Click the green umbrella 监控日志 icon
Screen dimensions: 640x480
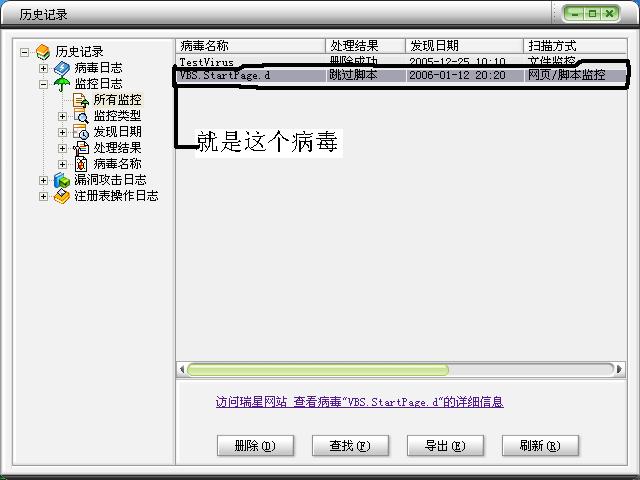pyautogui.click(x=62, y=84)
